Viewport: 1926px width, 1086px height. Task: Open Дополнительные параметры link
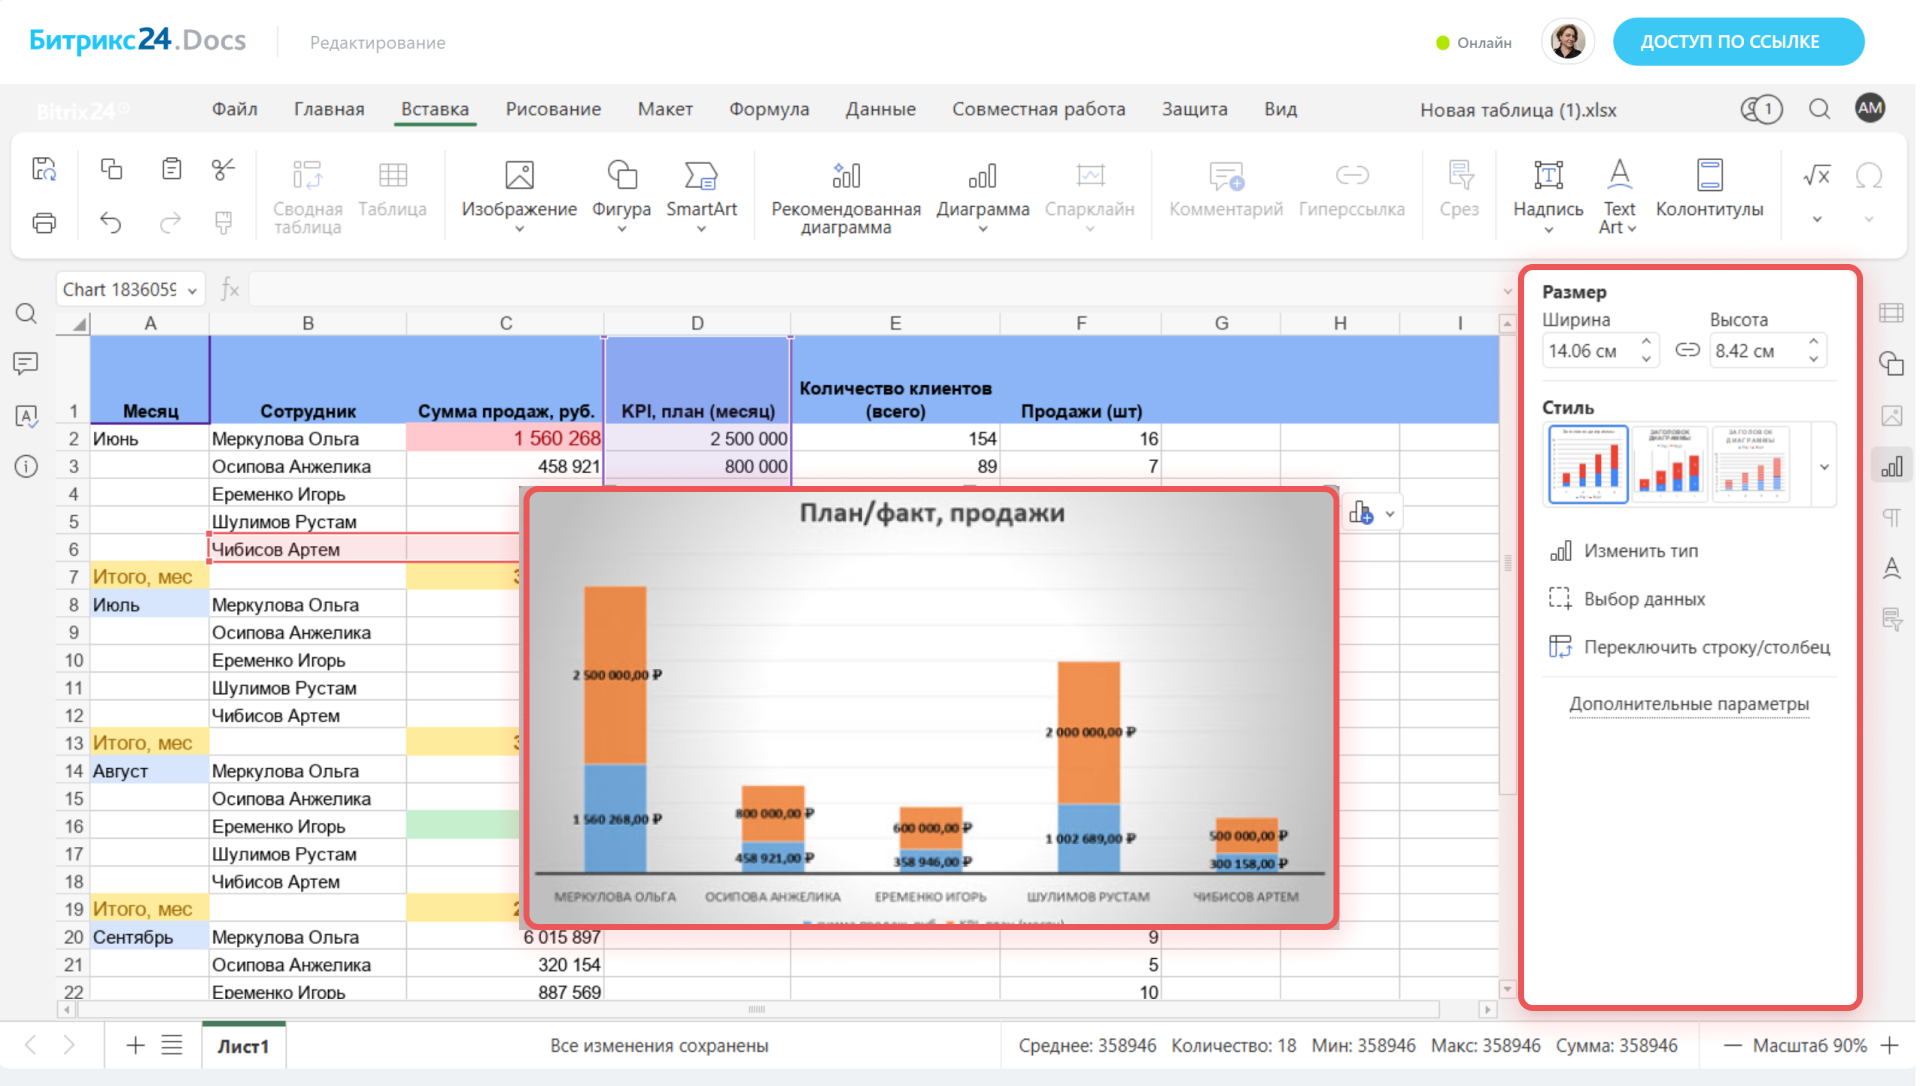1688,704
